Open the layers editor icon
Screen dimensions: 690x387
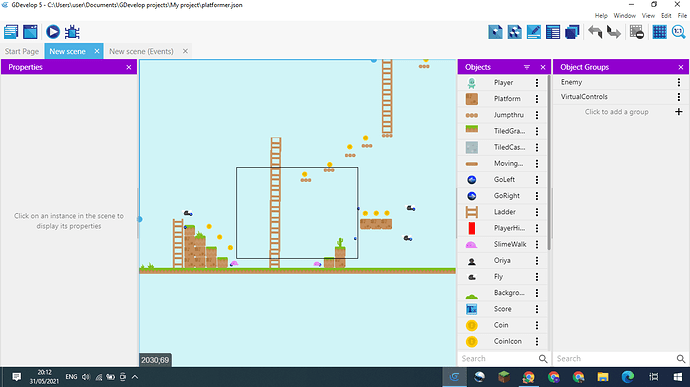click(572, 32)
